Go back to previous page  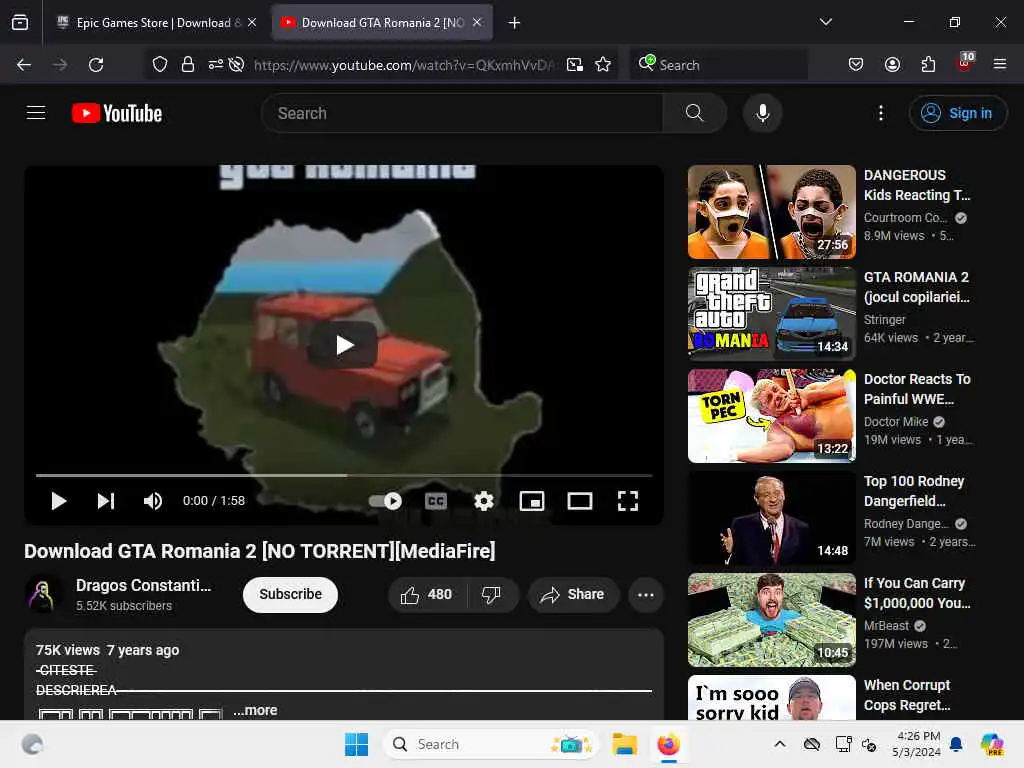pos(24,65)
